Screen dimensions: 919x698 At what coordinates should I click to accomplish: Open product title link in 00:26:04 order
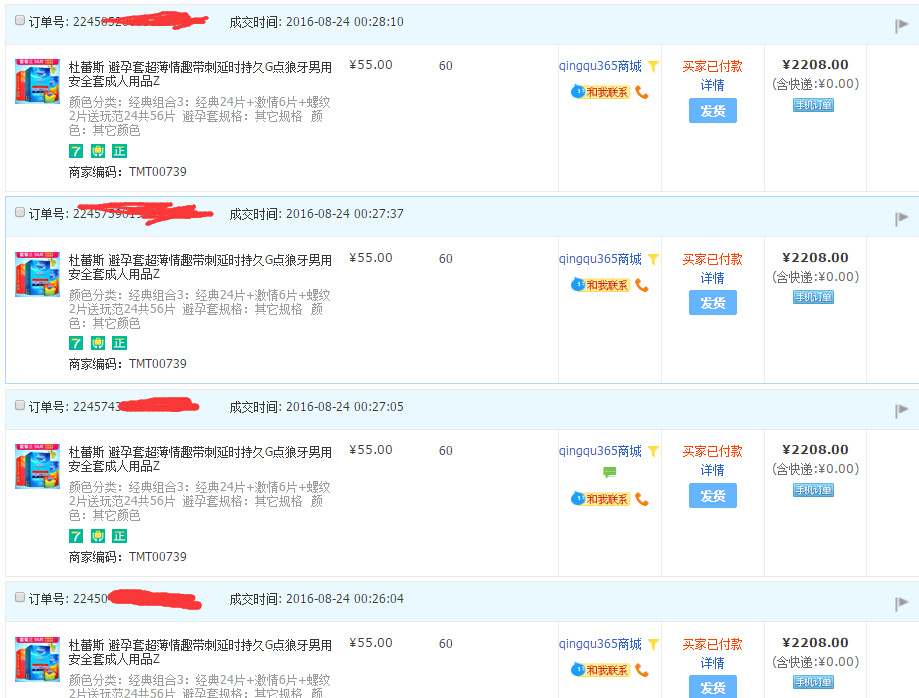click(x=200, y=652)
